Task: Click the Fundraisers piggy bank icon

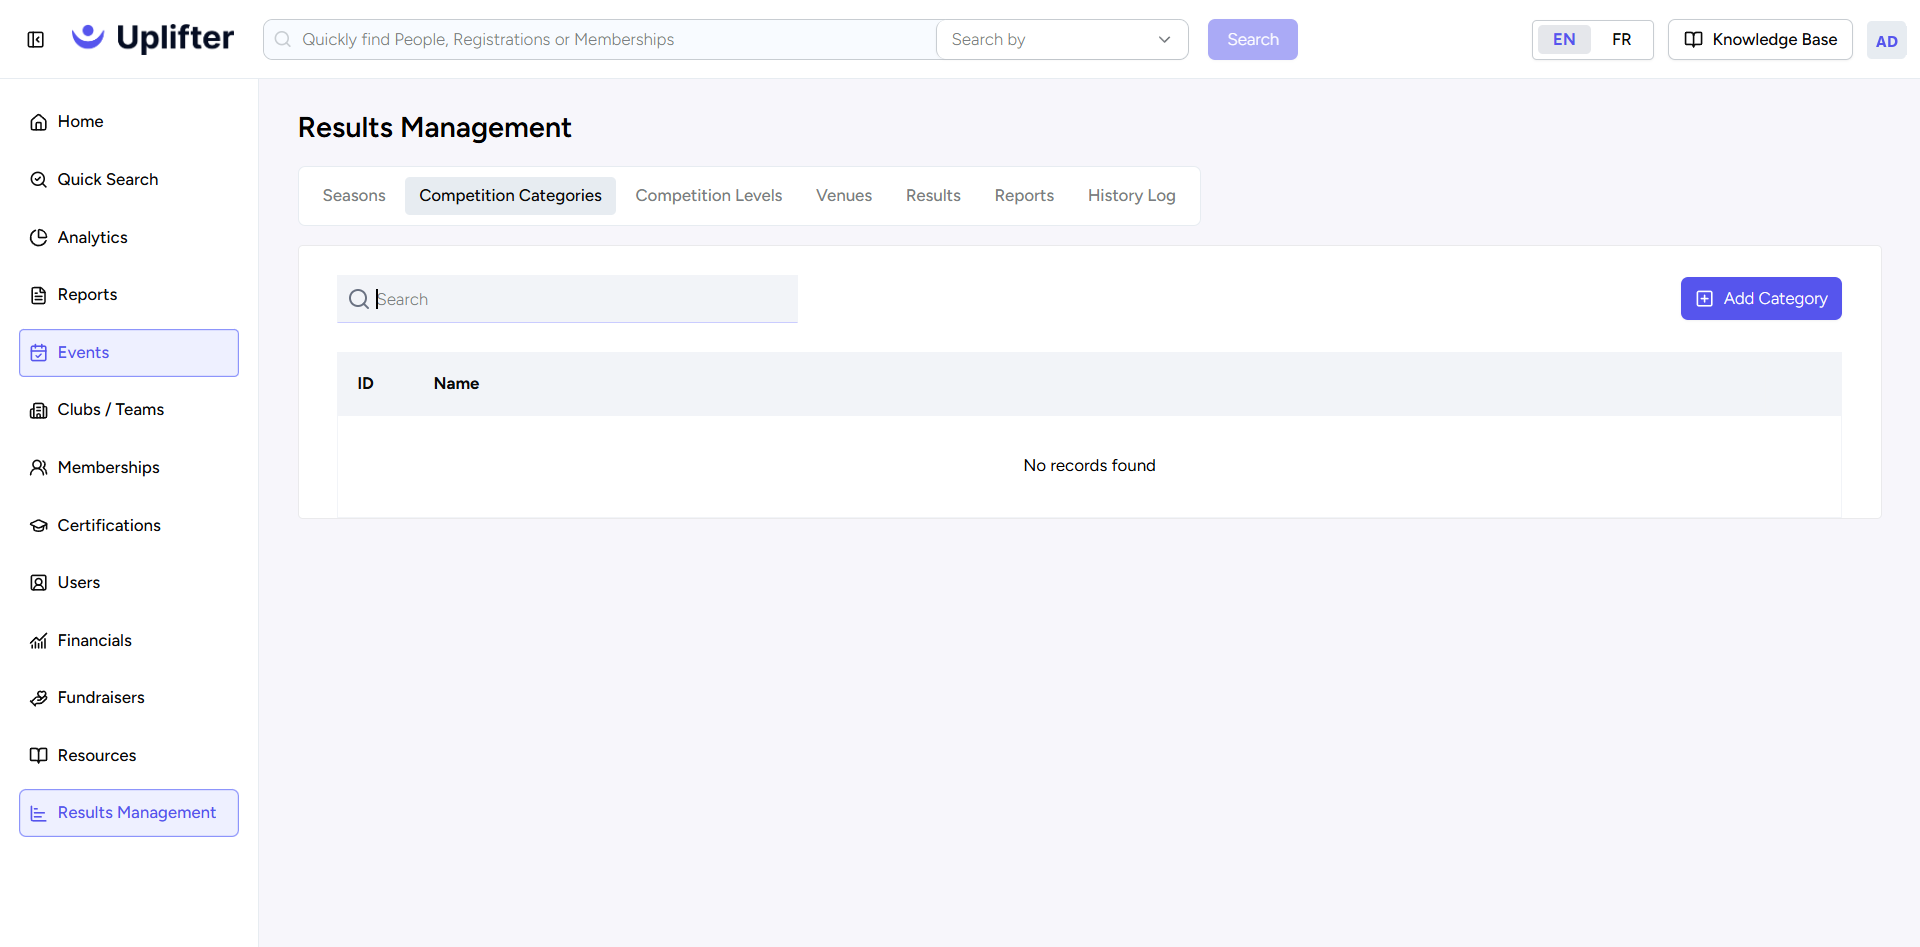Action: (39, 698)
